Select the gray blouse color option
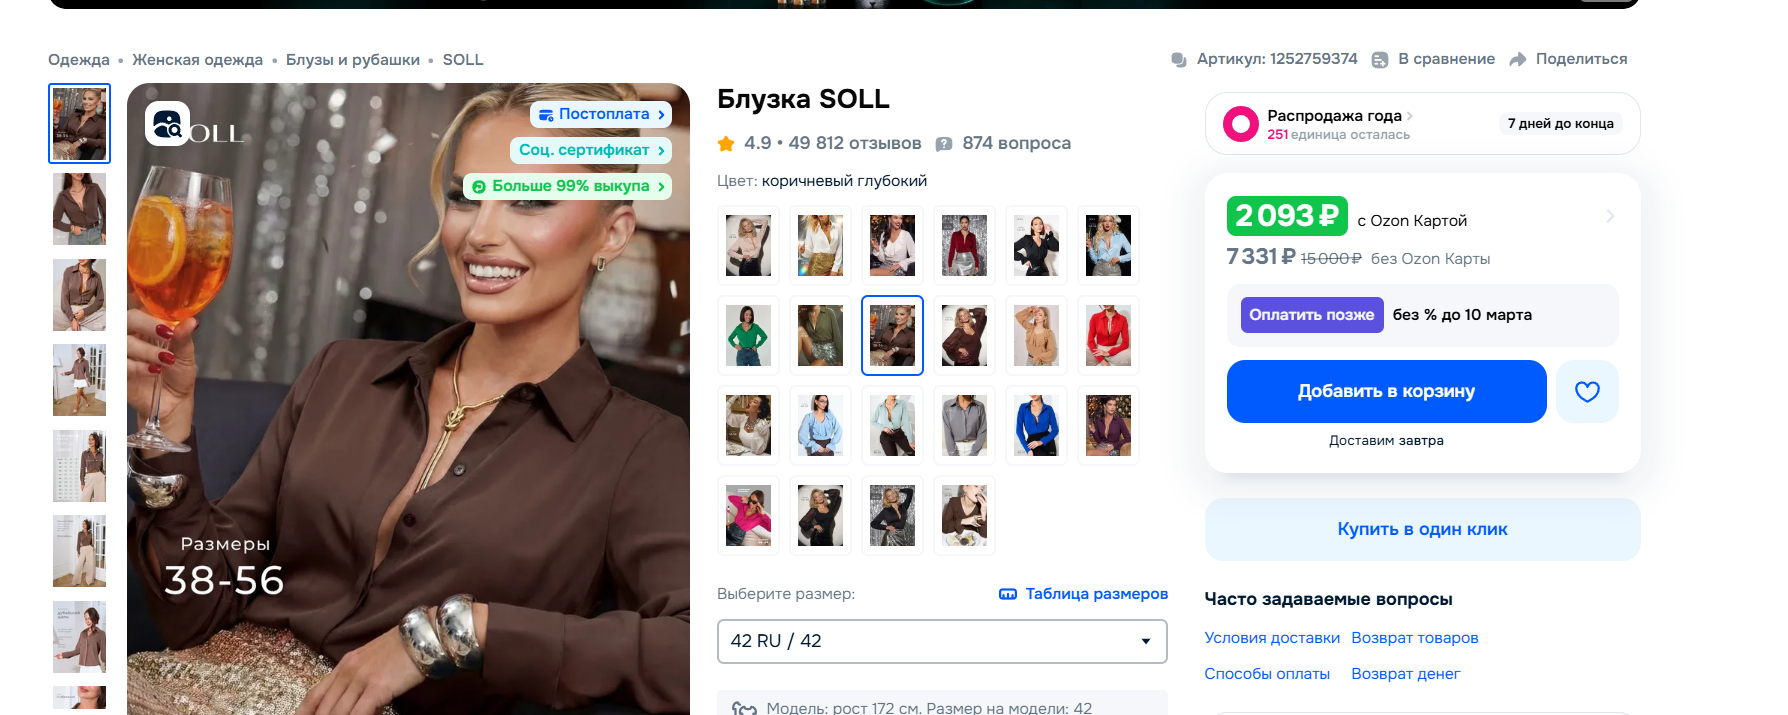 (964, 426)
